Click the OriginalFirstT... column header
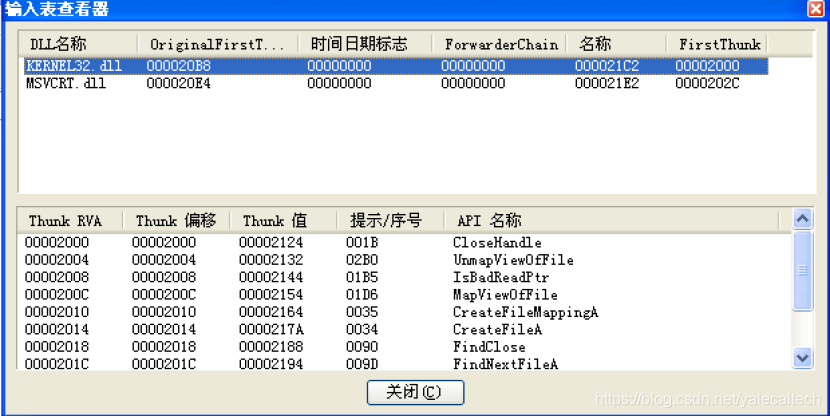 (x=218, y=44)
